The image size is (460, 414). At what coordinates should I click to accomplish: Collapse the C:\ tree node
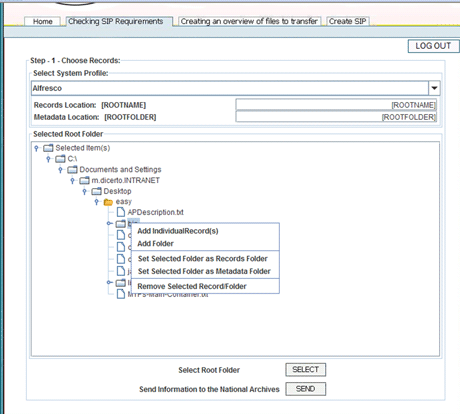coord(49,159)
